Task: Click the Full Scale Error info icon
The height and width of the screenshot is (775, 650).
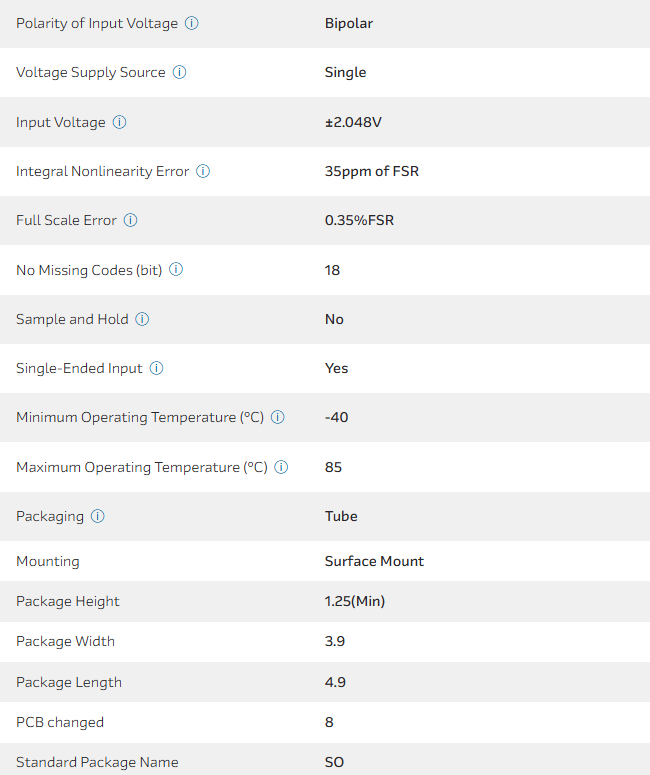Action: click(131, 220)
